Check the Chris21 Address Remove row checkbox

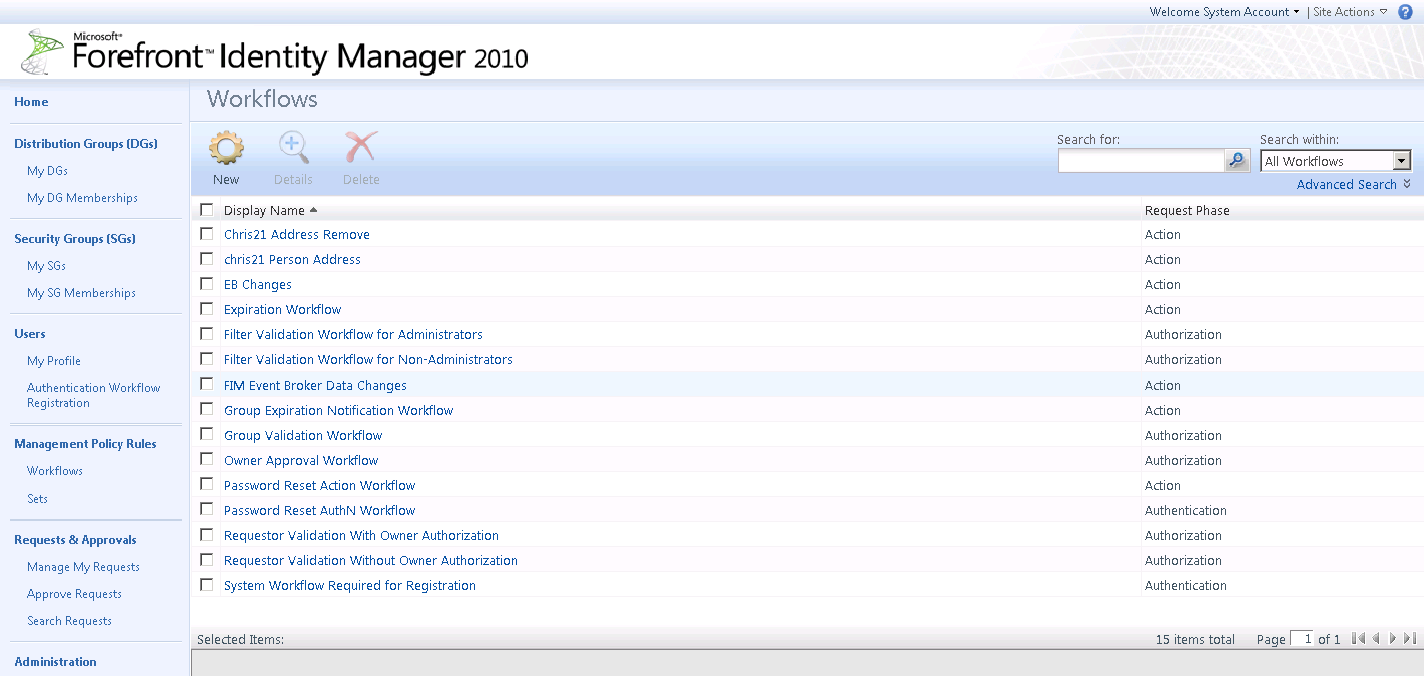207,234
